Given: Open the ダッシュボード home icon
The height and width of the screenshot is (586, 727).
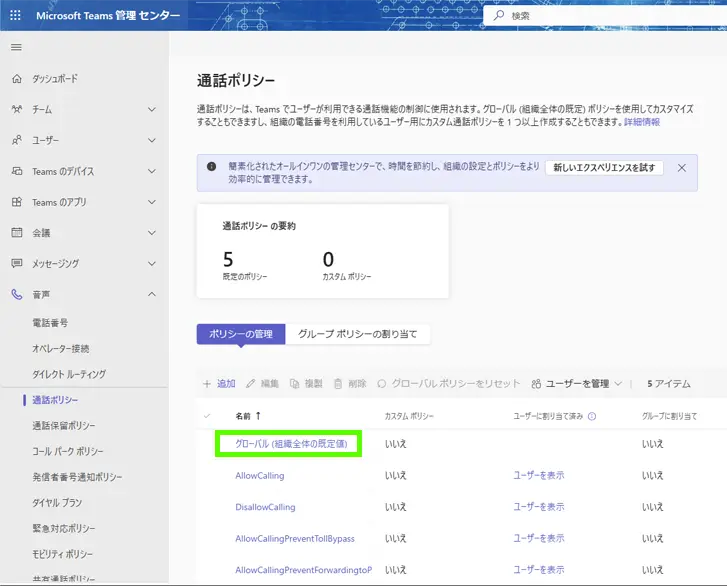Looking at the screenshot, I should [17, 78].
